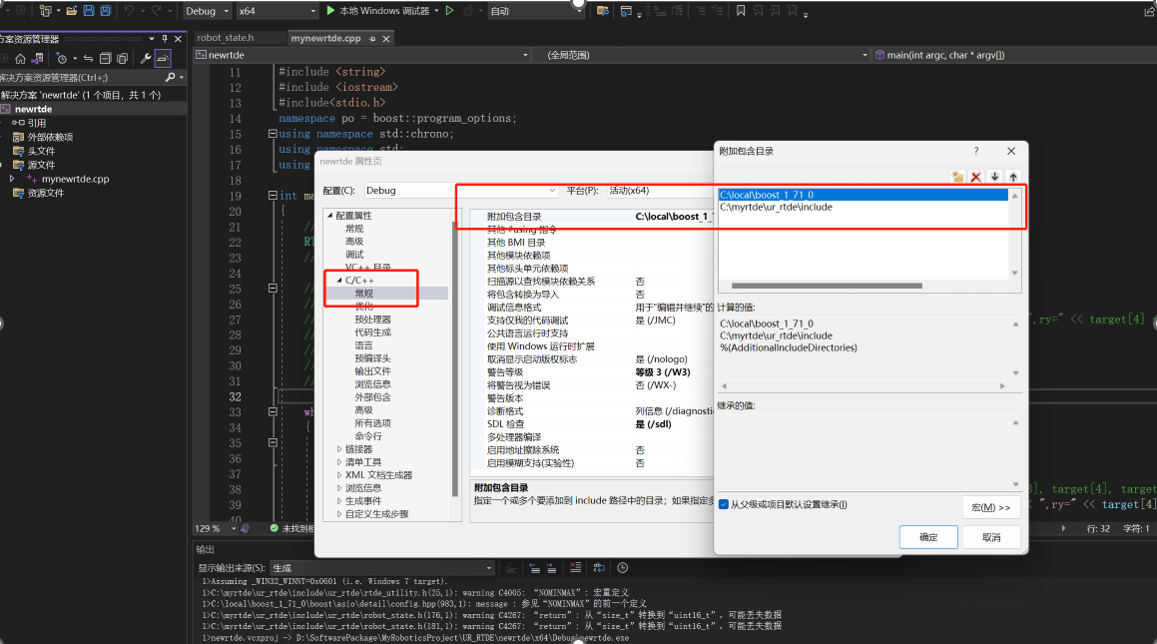
Task: Click the Preview Selected Items icon
Action: (163, 58)
